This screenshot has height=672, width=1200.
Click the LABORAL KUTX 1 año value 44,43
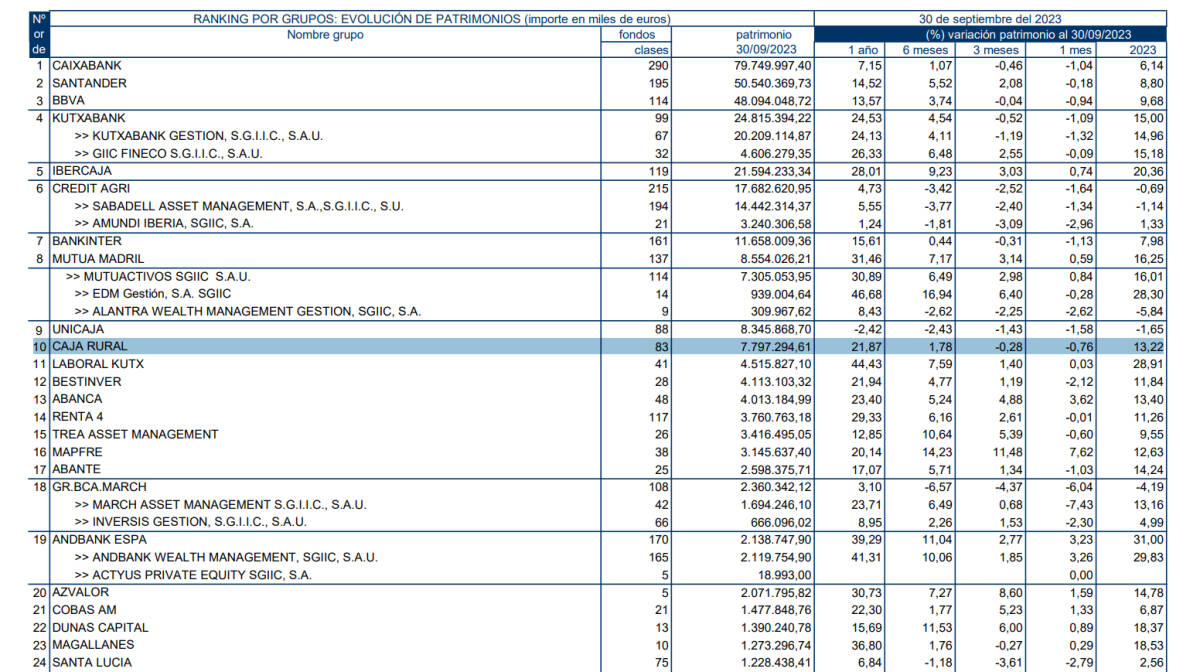coord(867,364)
